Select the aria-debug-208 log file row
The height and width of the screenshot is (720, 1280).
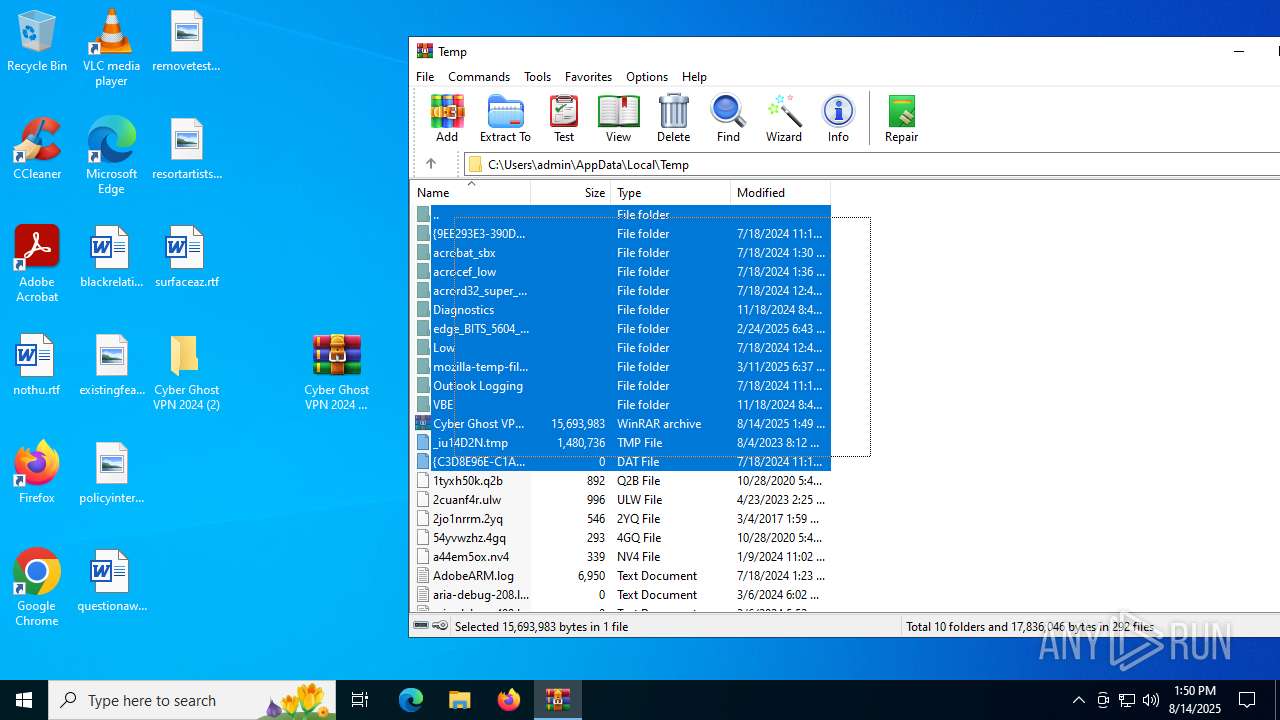click(x=621, y=595)
